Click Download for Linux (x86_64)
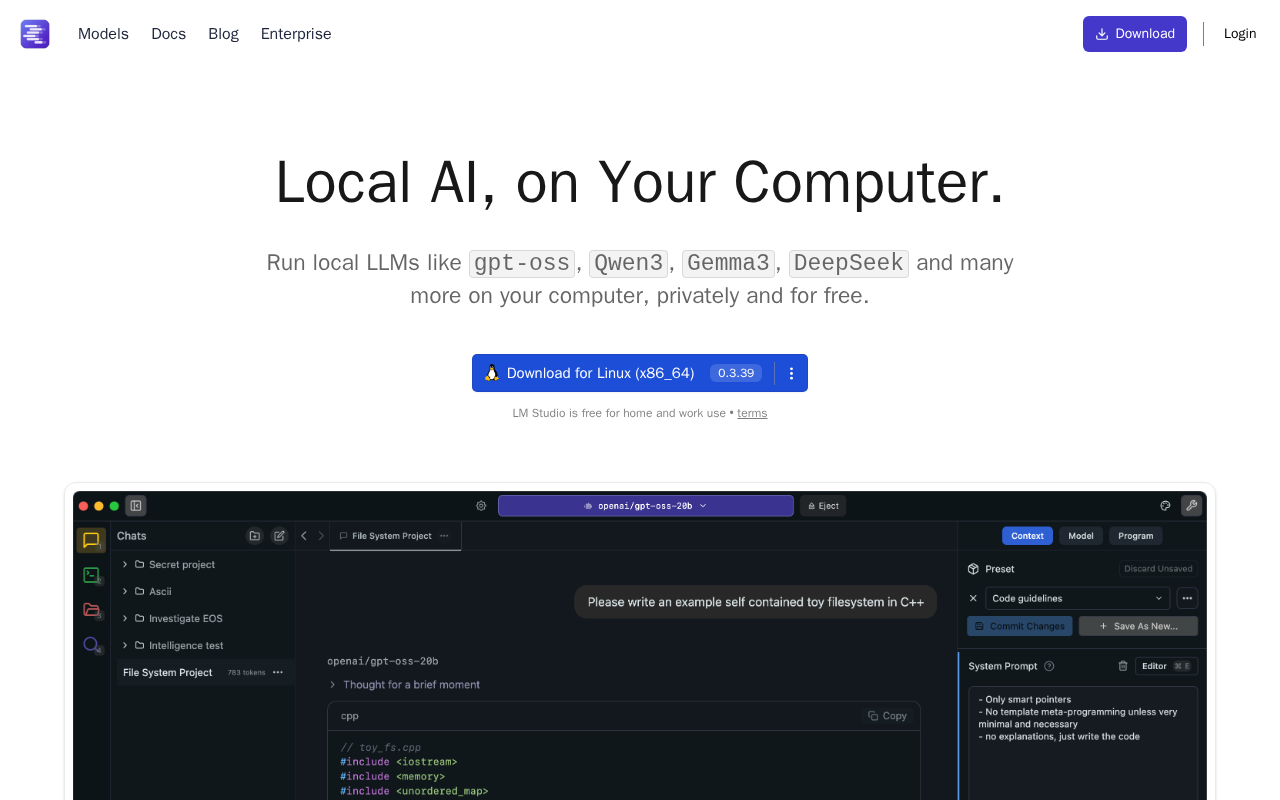Image resolution: width=1280 pixels, height=800 pixels. (600, 373)
